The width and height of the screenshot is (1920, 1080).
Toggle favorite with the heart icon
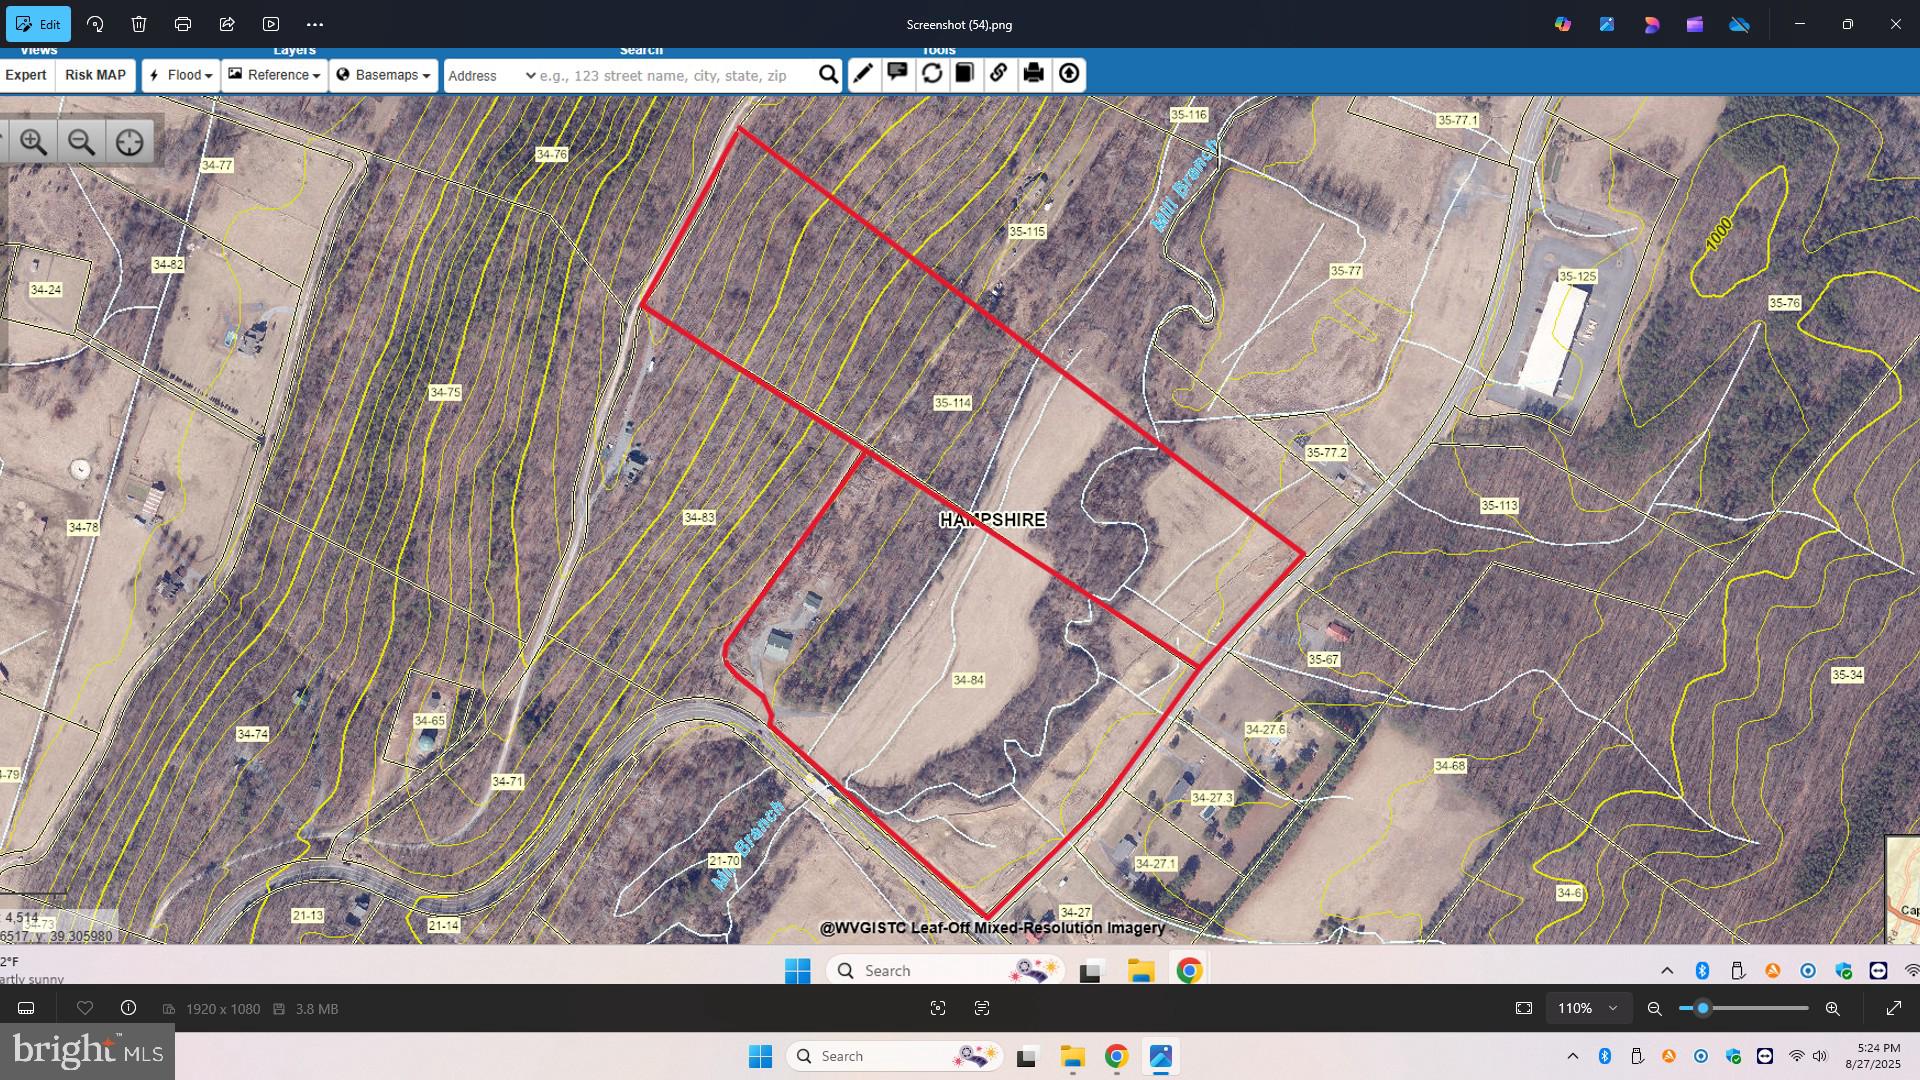[85, 1008]
